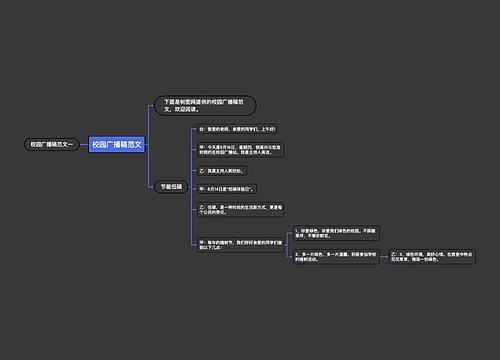Collapse the branch junction right of 节能低碳
Image resolution: width=500 pixels, height=360 pixels.
190,187
